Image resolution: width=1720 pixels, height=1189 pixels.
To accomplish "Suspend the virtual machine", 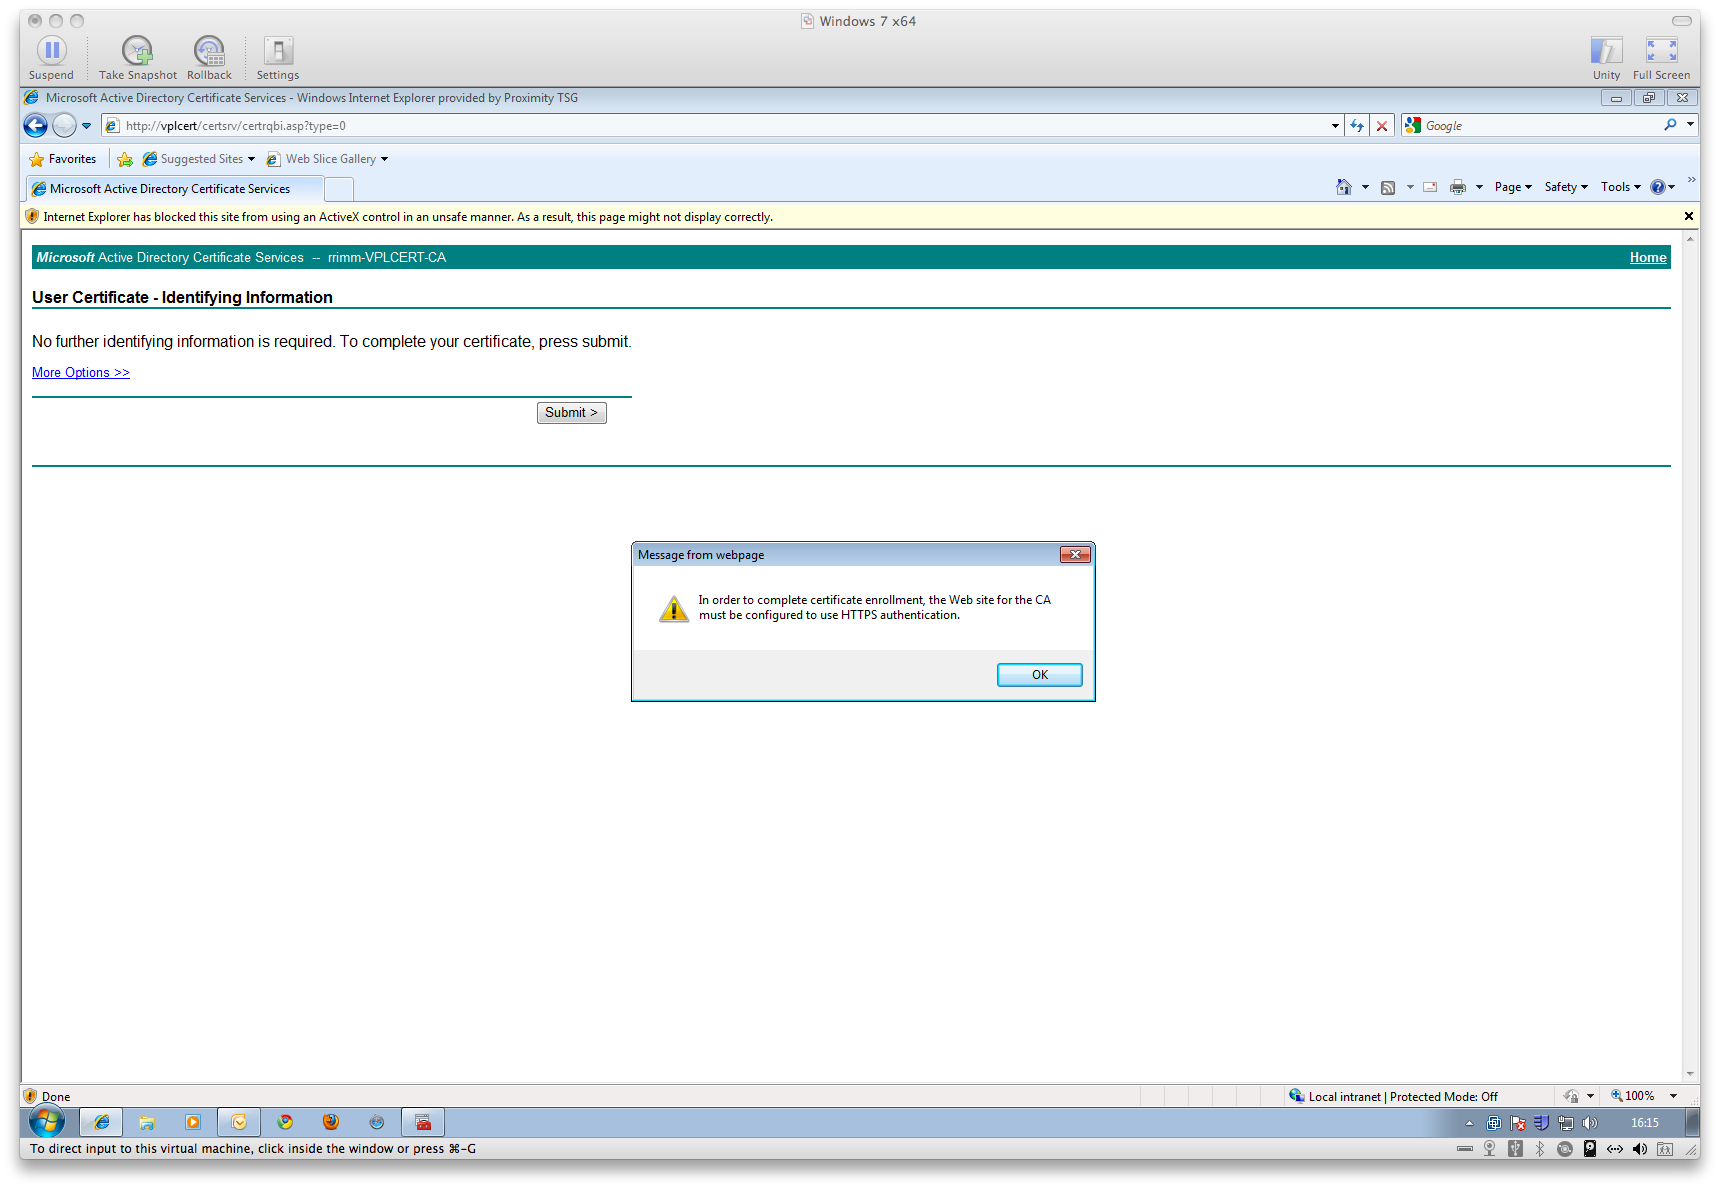I will point(51,57).
